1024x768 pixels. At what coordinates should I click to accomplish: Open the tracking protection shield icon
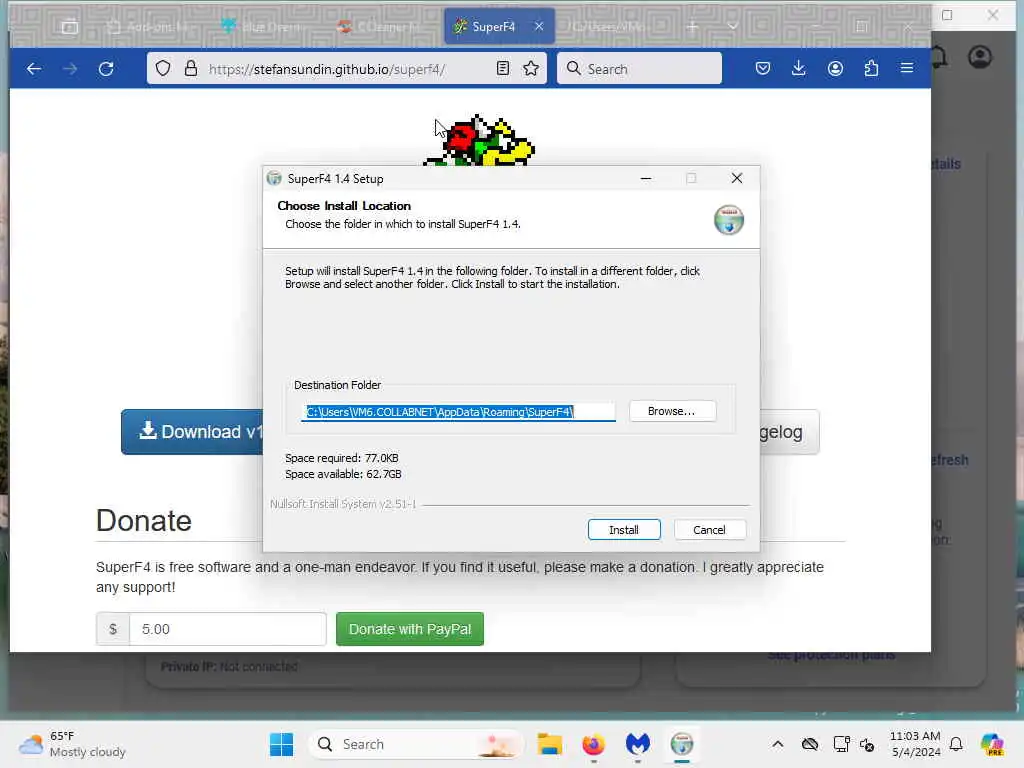click(163, 69)
